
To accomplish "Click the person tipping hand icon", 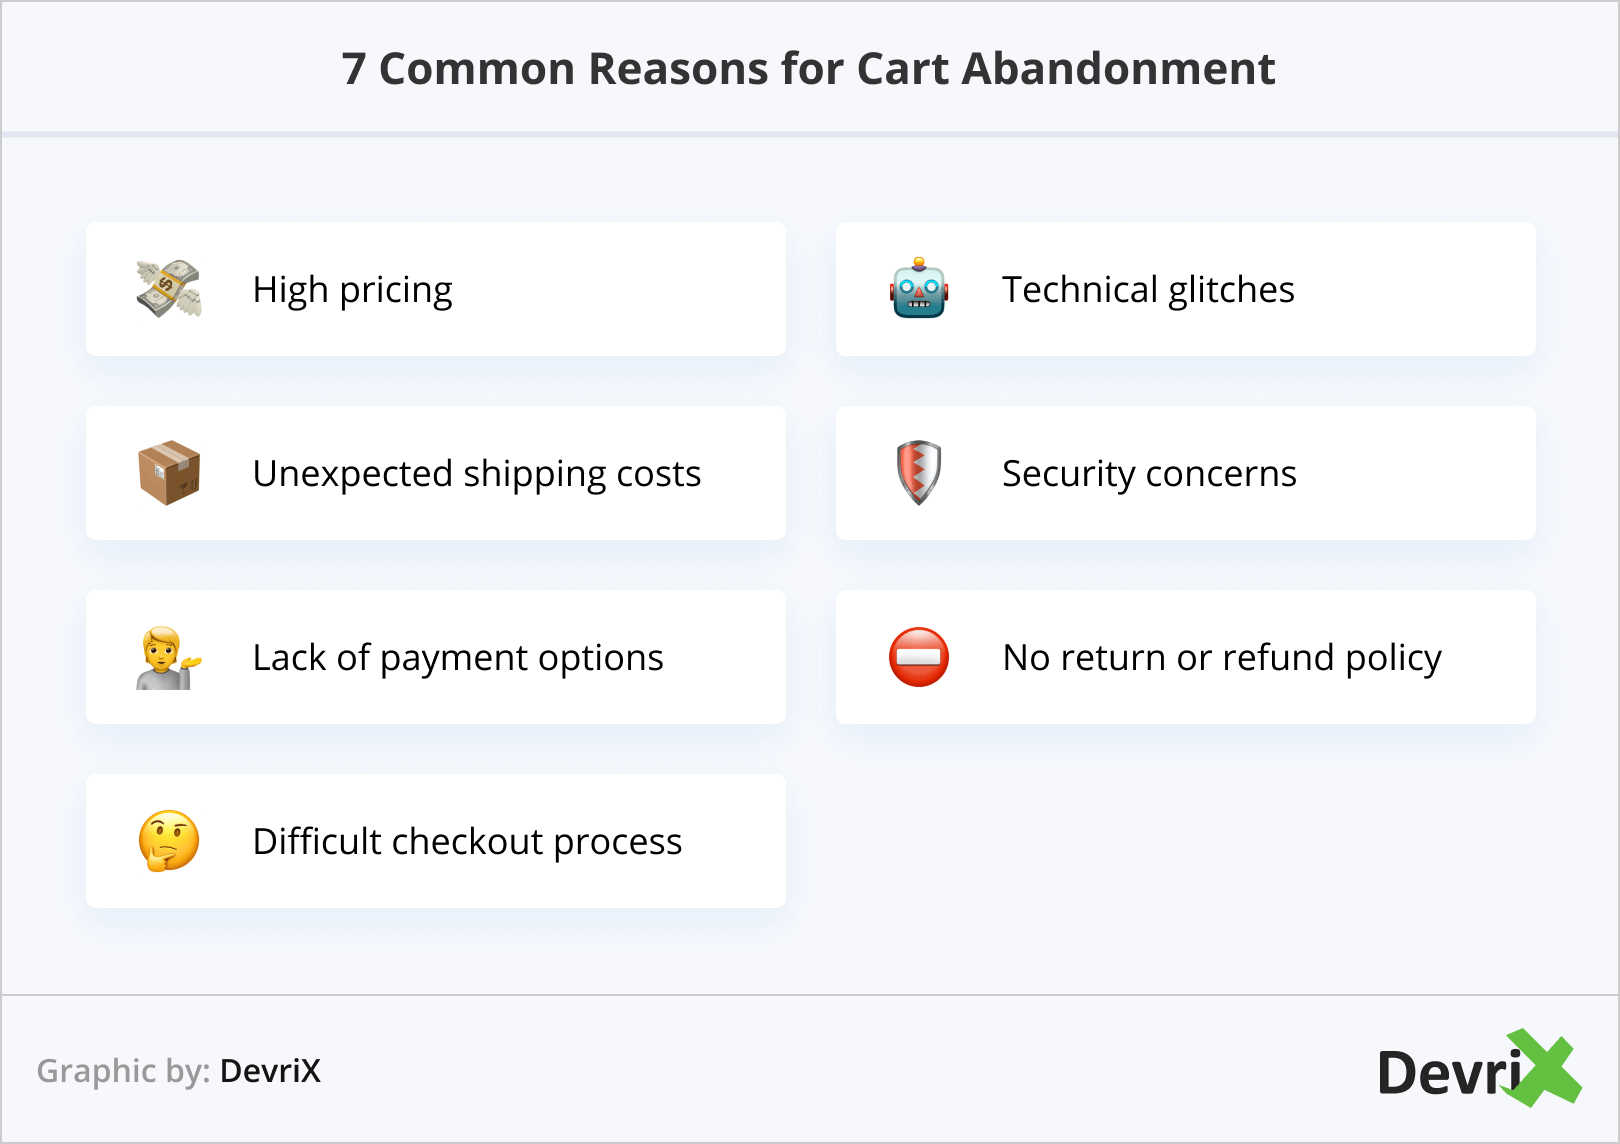I will coord(168,657).
